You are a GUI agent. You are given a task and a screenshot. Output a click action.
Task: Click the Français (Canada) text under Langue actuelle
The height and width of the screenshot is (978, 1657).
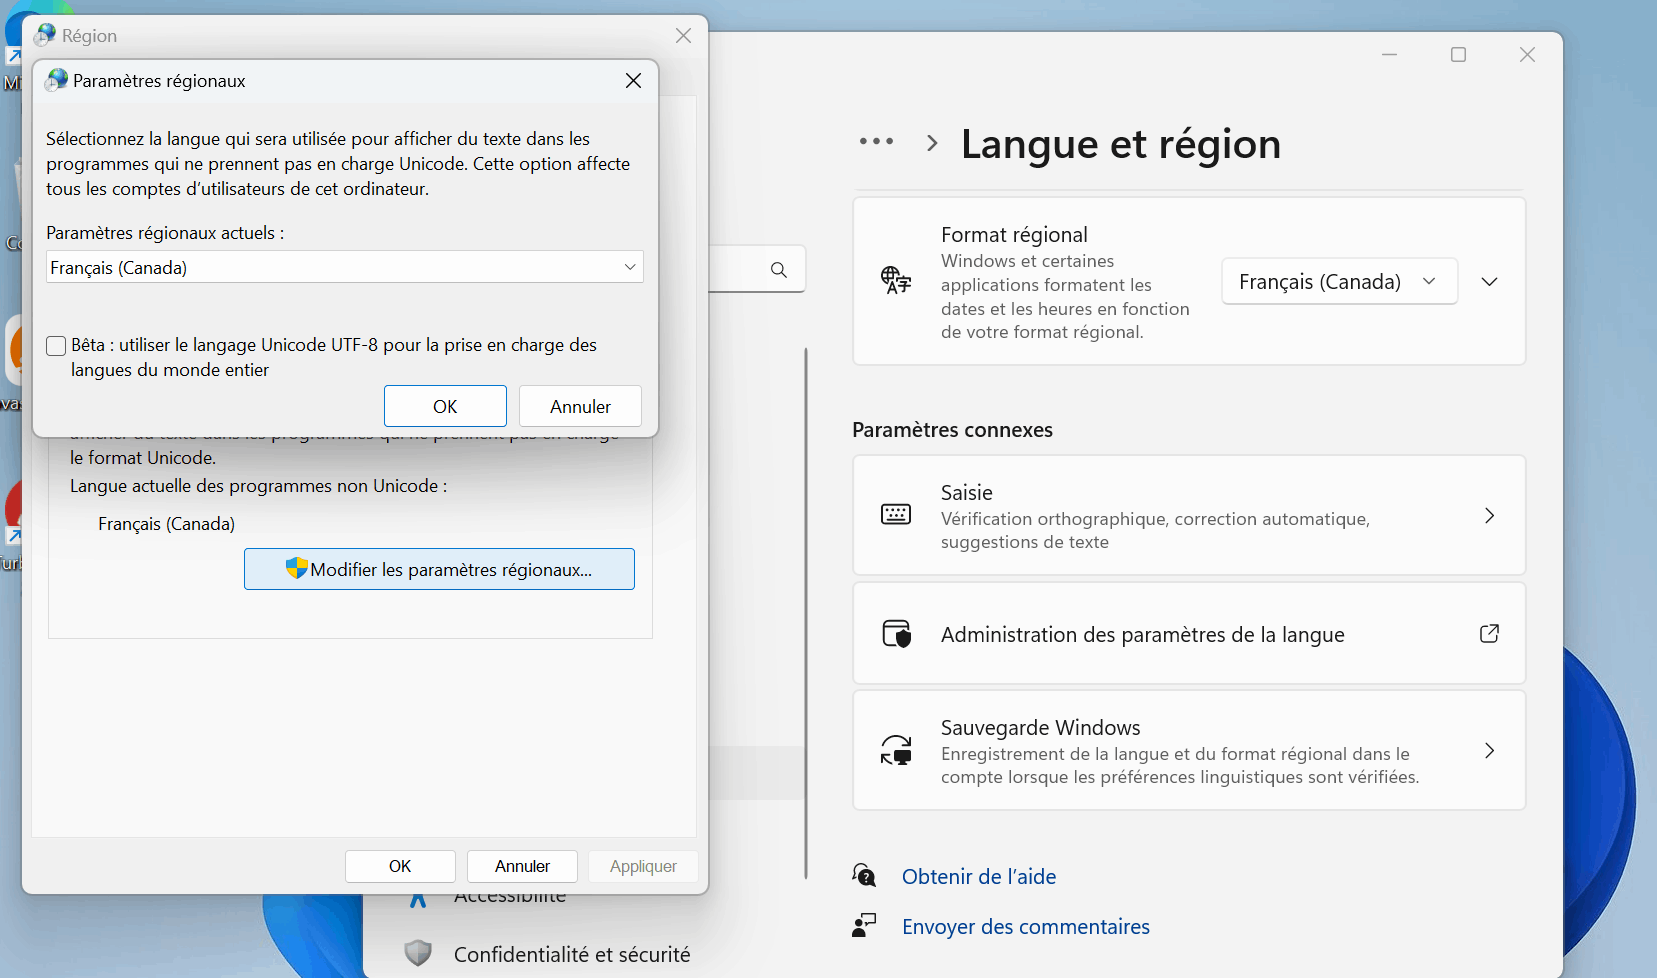pyautogui.click(x=166, y=524)
